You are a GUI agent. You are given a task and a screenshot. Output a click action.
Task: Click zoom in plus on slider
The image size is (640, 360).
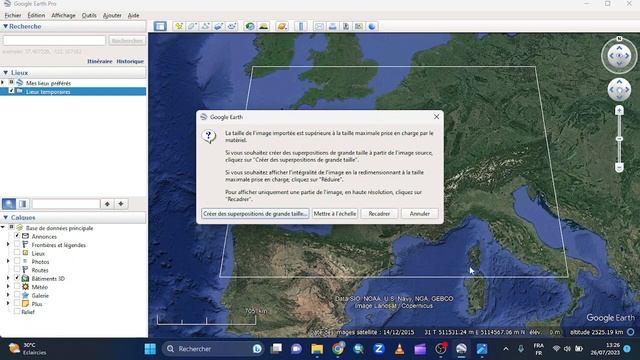619,110
